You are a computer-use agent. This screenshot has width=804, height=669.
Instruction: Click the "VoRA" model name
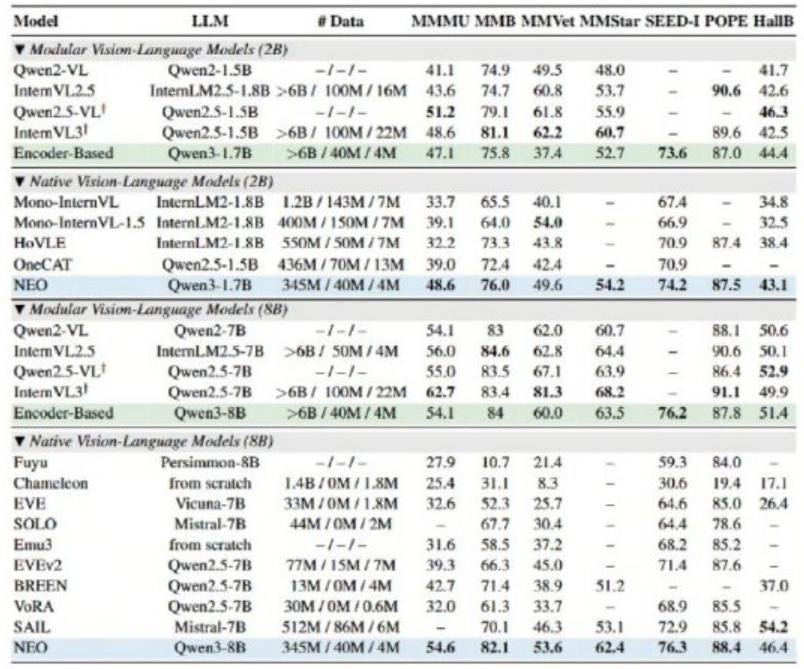pyautogui.click(x=34, y=606)
